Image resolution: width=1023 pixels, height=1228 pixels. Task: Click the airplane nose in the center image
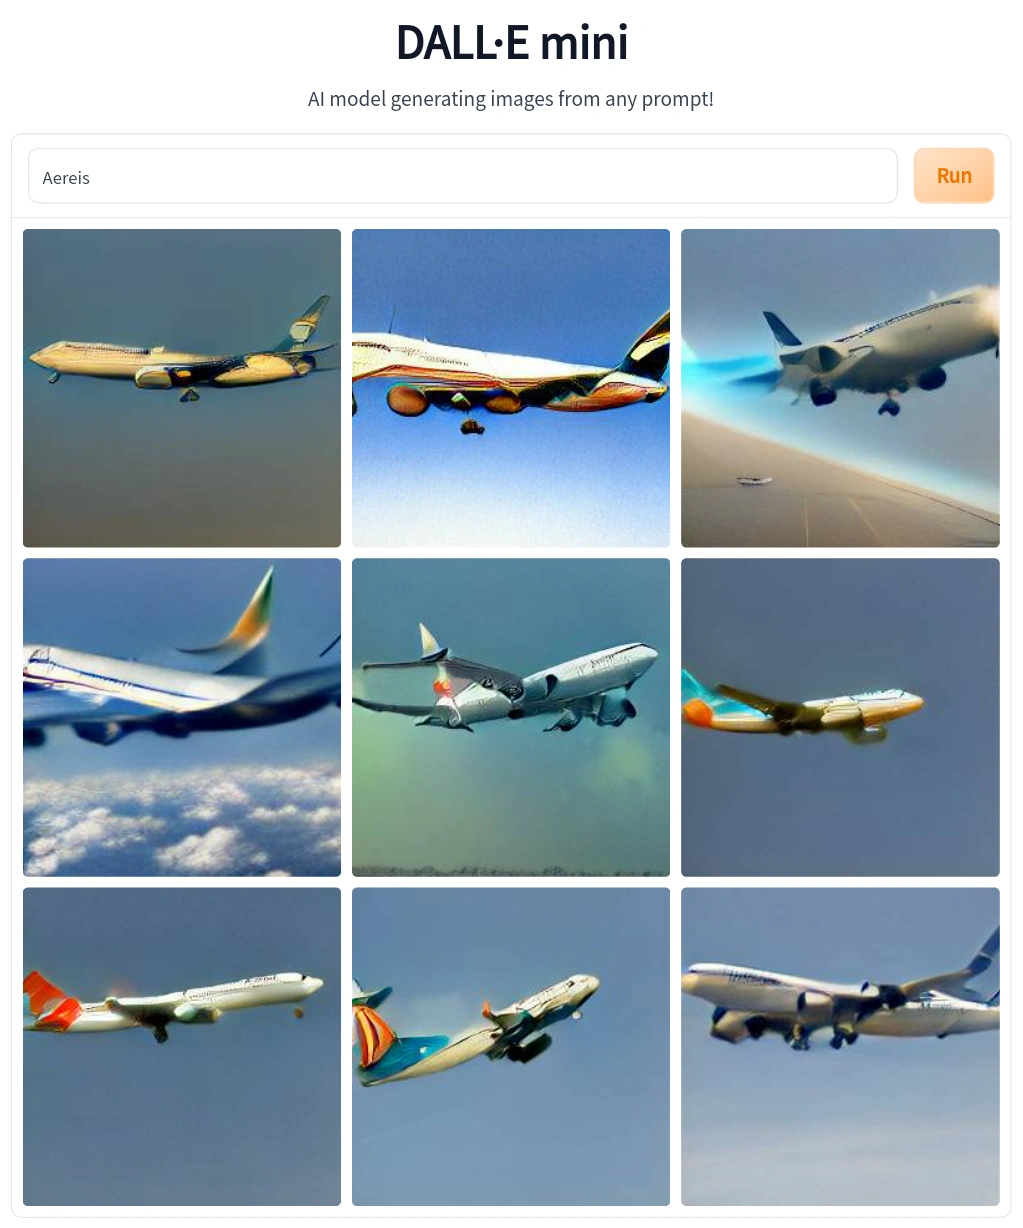point(645,653)
